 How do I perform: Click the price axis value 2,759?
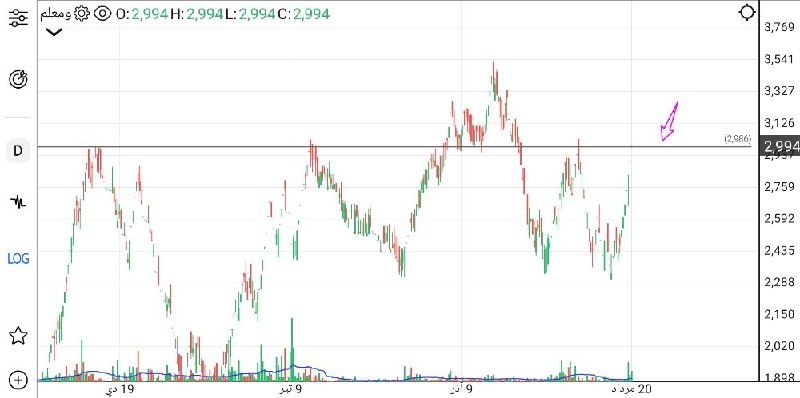(780, 187)
